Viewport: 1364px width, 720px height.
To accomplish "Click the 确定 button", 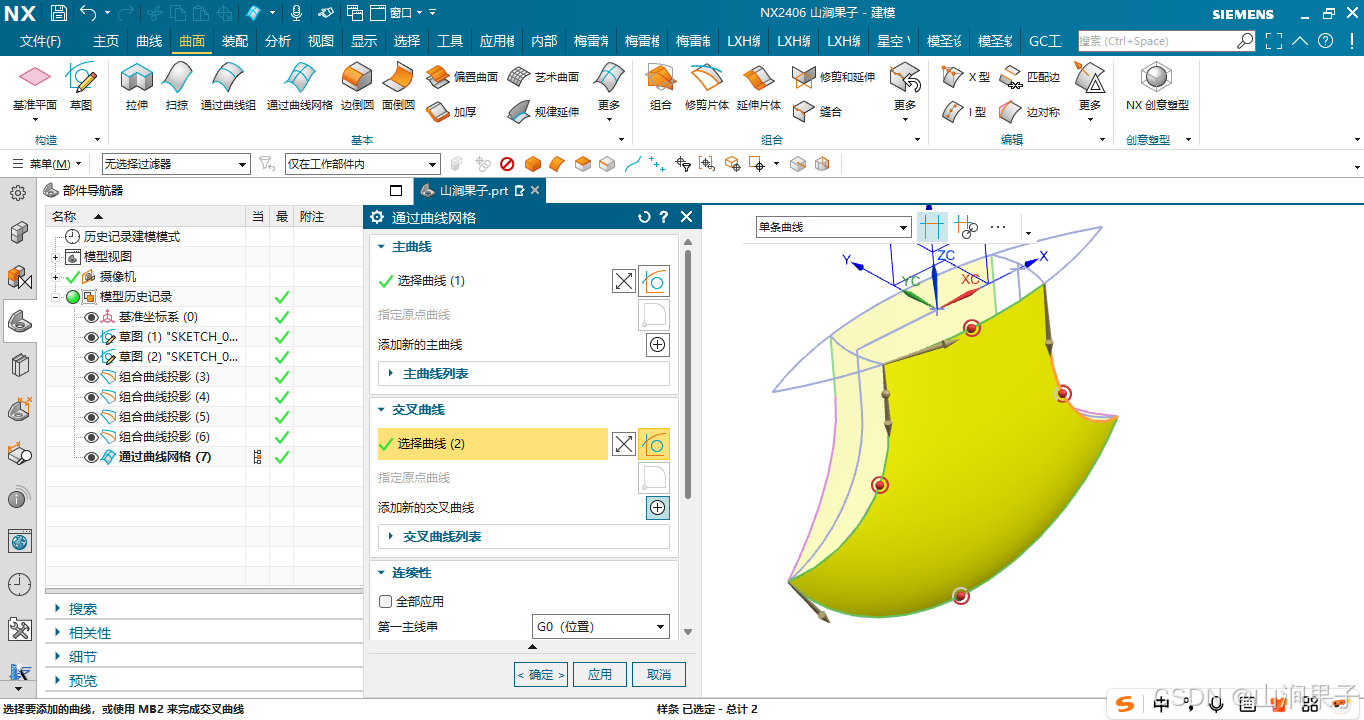I will pyautogui.click(x=541, y=675).
